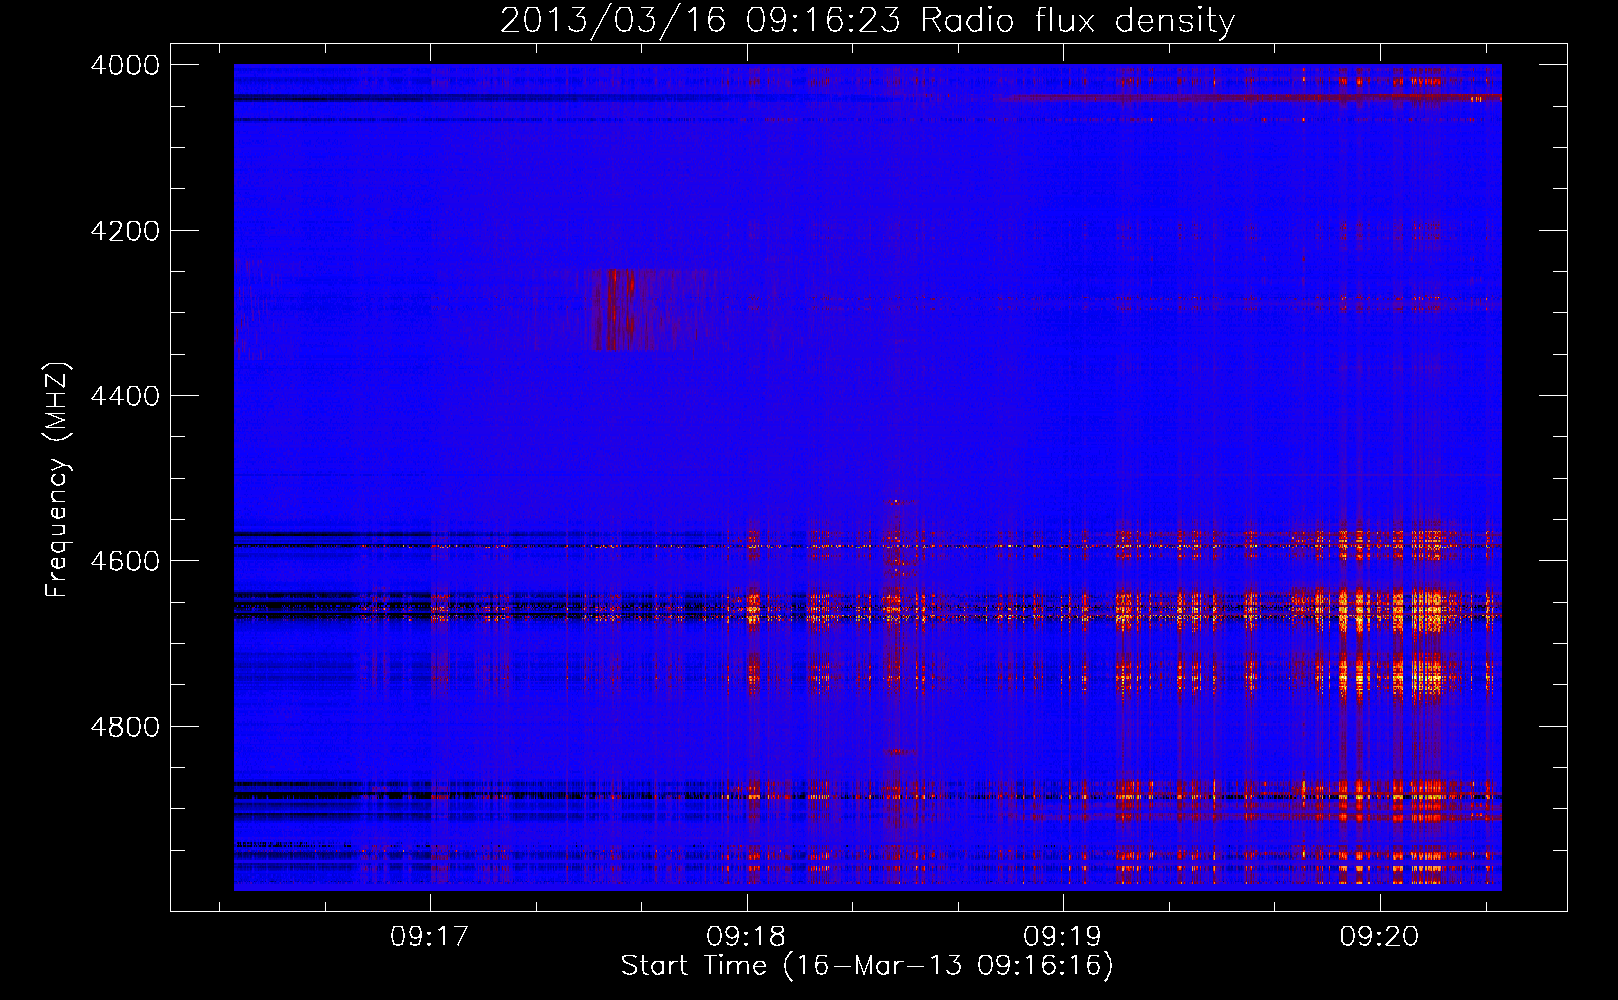The image size is (1618, 1000).
Task: Click the 09:18 time axis label
Action: tap(746, 937)
